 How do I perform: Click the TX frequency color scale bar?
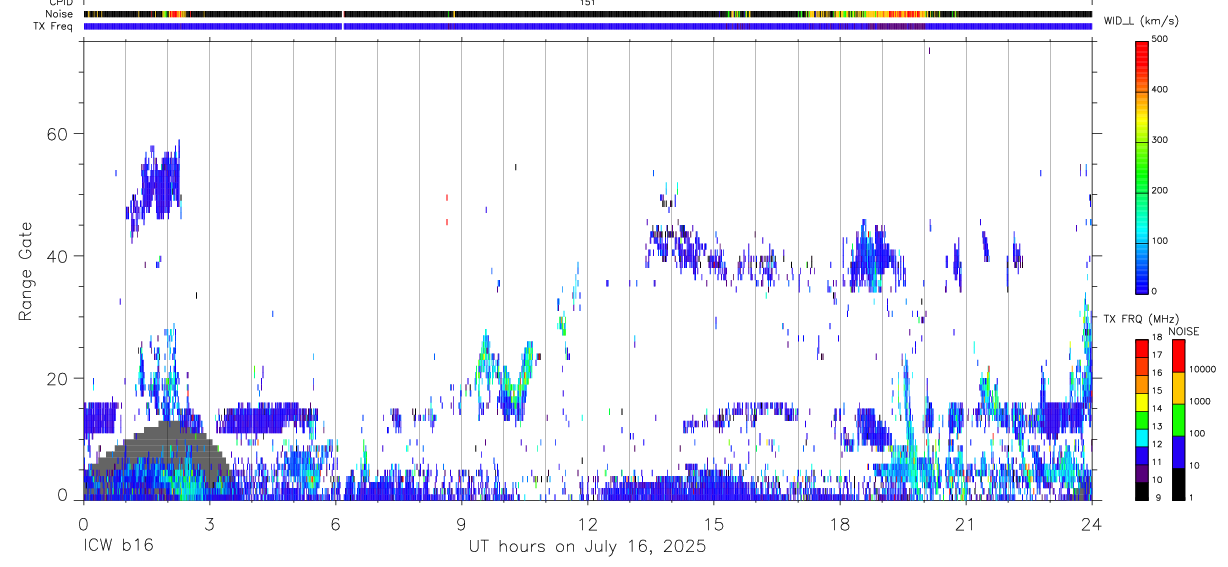coord(1141,419)
